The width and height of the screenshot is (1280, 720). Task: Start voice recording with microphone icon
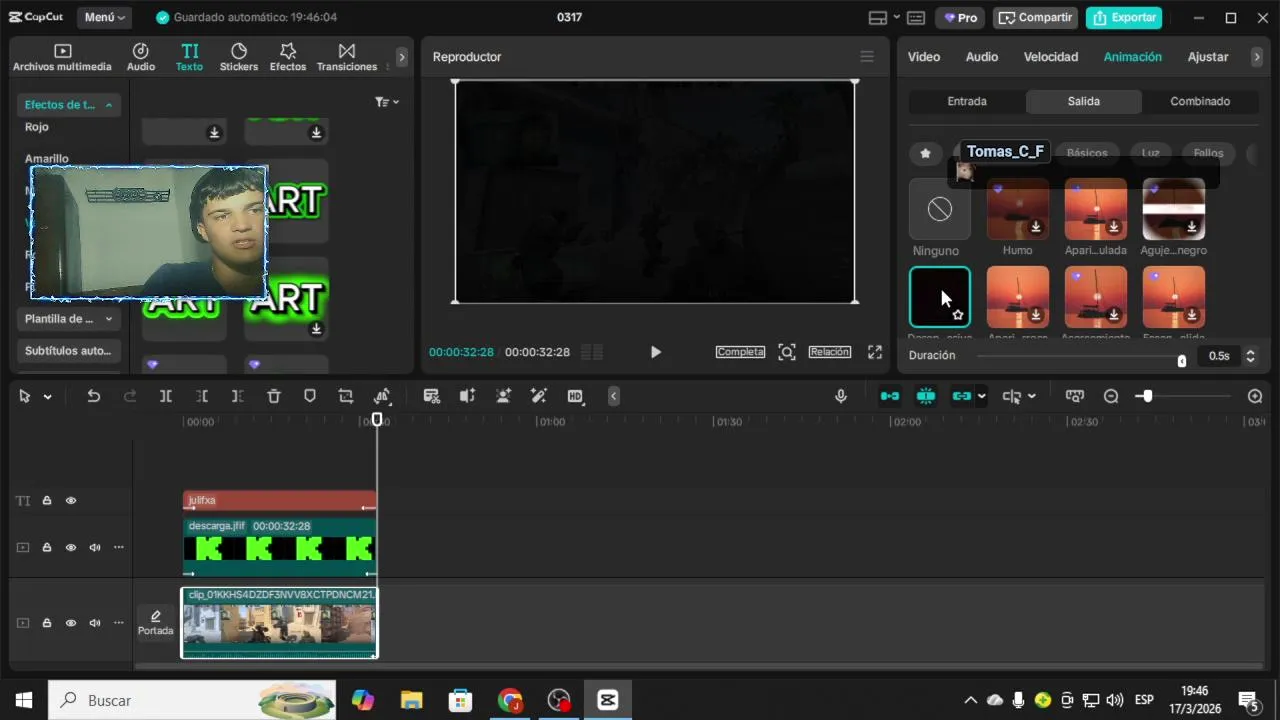[841, 396]
